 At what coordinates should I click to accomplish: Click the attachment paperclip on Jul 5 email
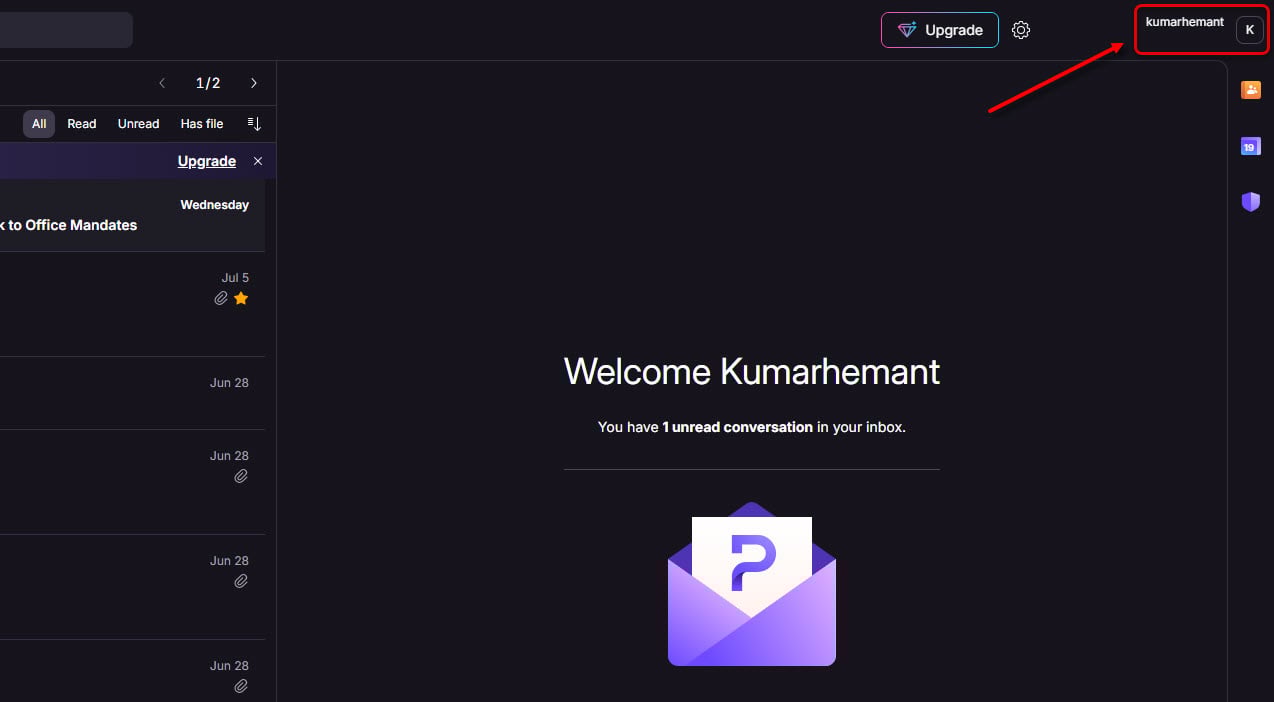coord(221,298)
